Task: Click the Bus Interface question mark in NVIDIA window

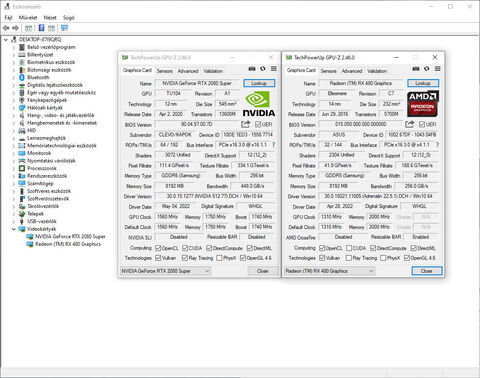Action: point(273,145)
